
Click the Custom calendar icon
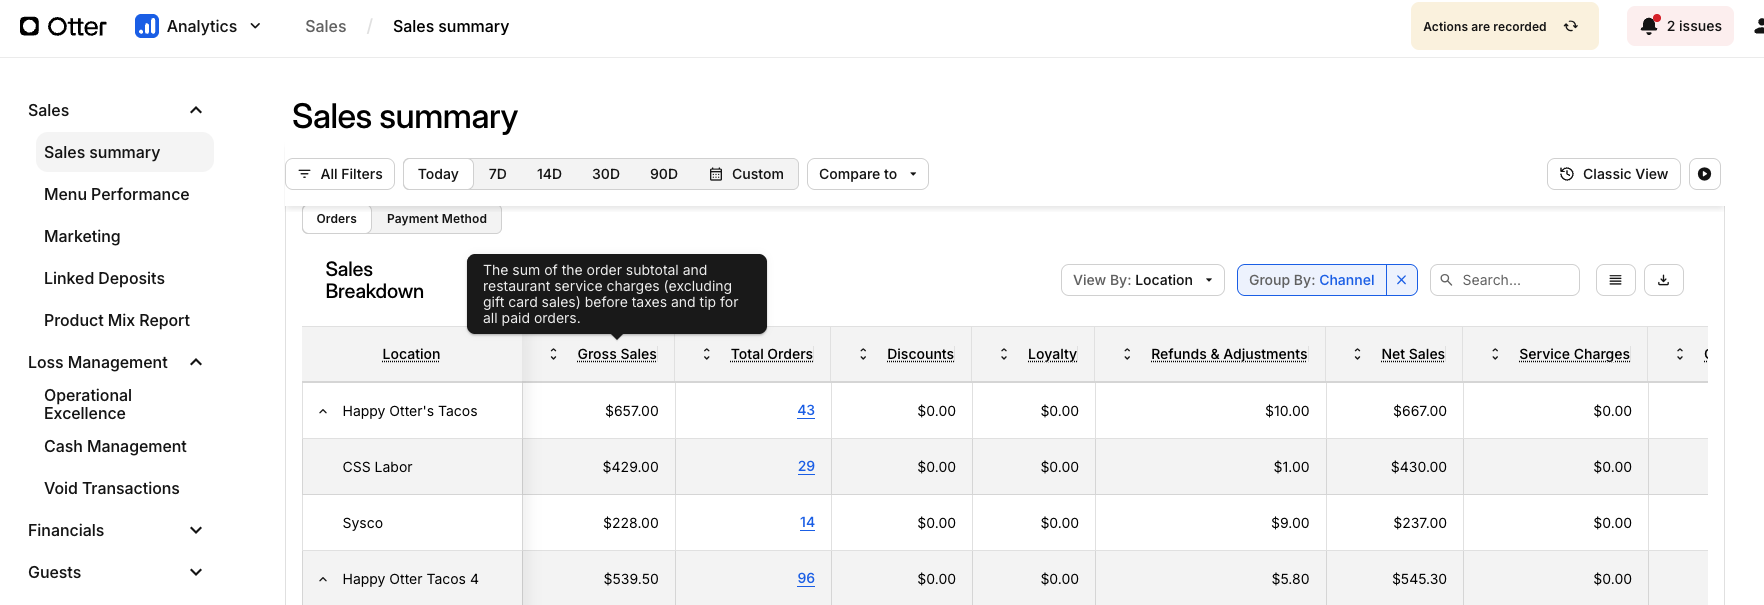pyautogui.click(x=716, y=174)
